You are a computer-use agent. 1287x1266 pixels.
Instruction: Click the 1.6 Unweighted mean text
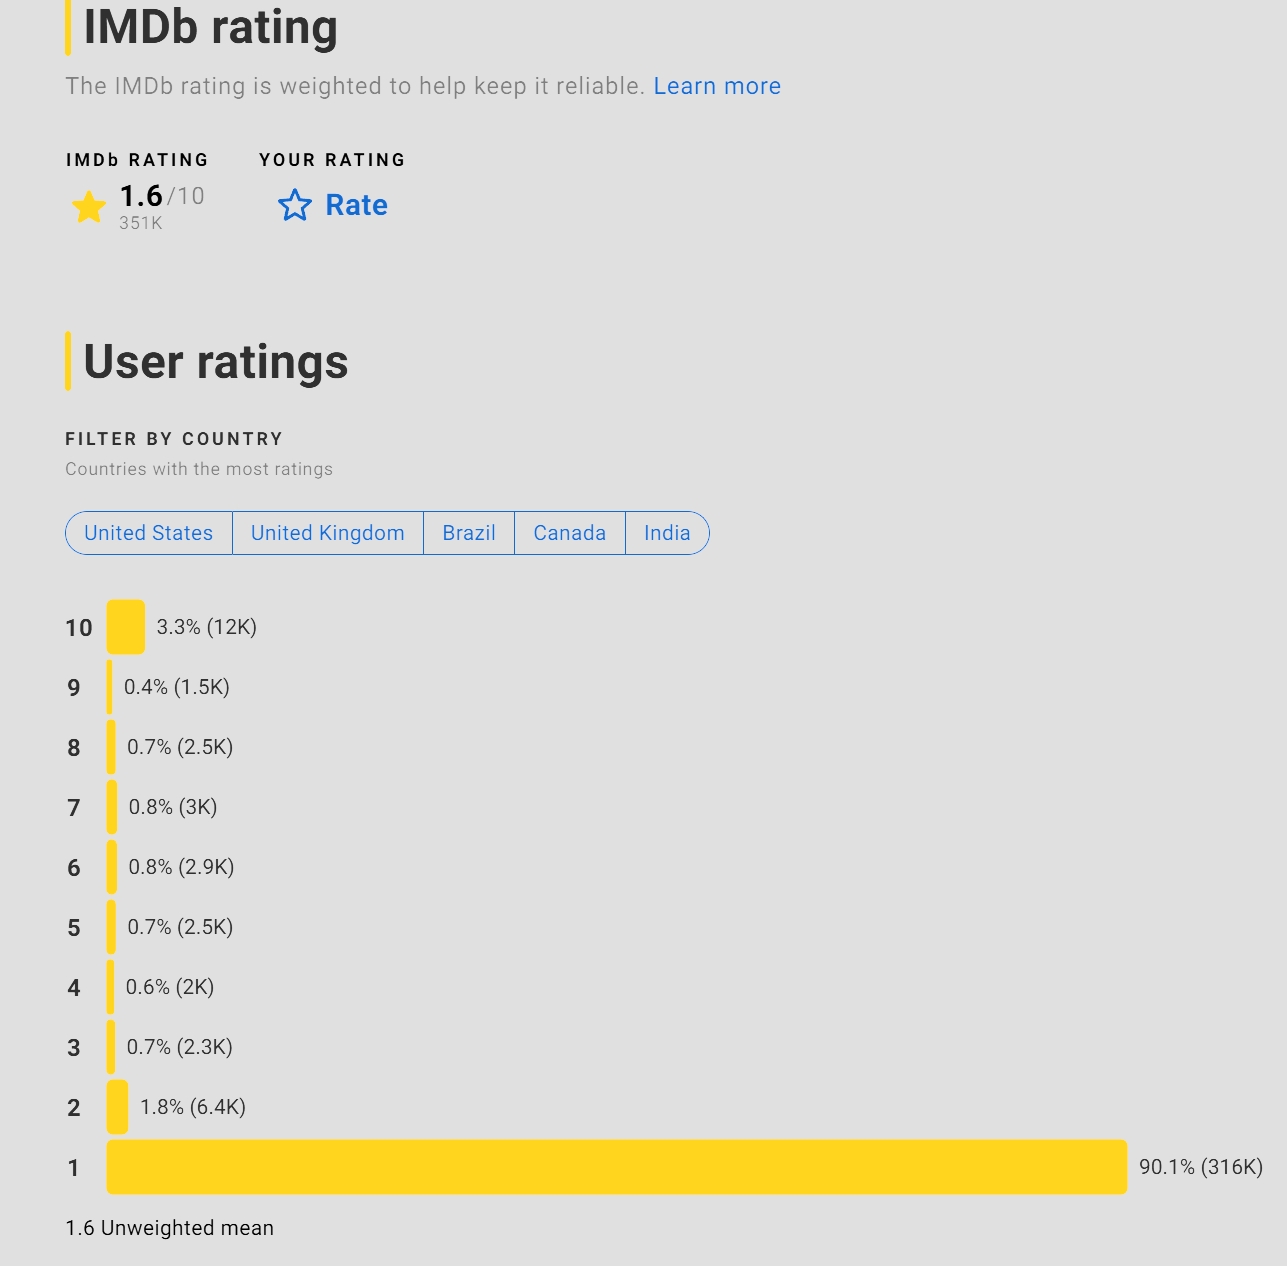tap(170, 1228)
